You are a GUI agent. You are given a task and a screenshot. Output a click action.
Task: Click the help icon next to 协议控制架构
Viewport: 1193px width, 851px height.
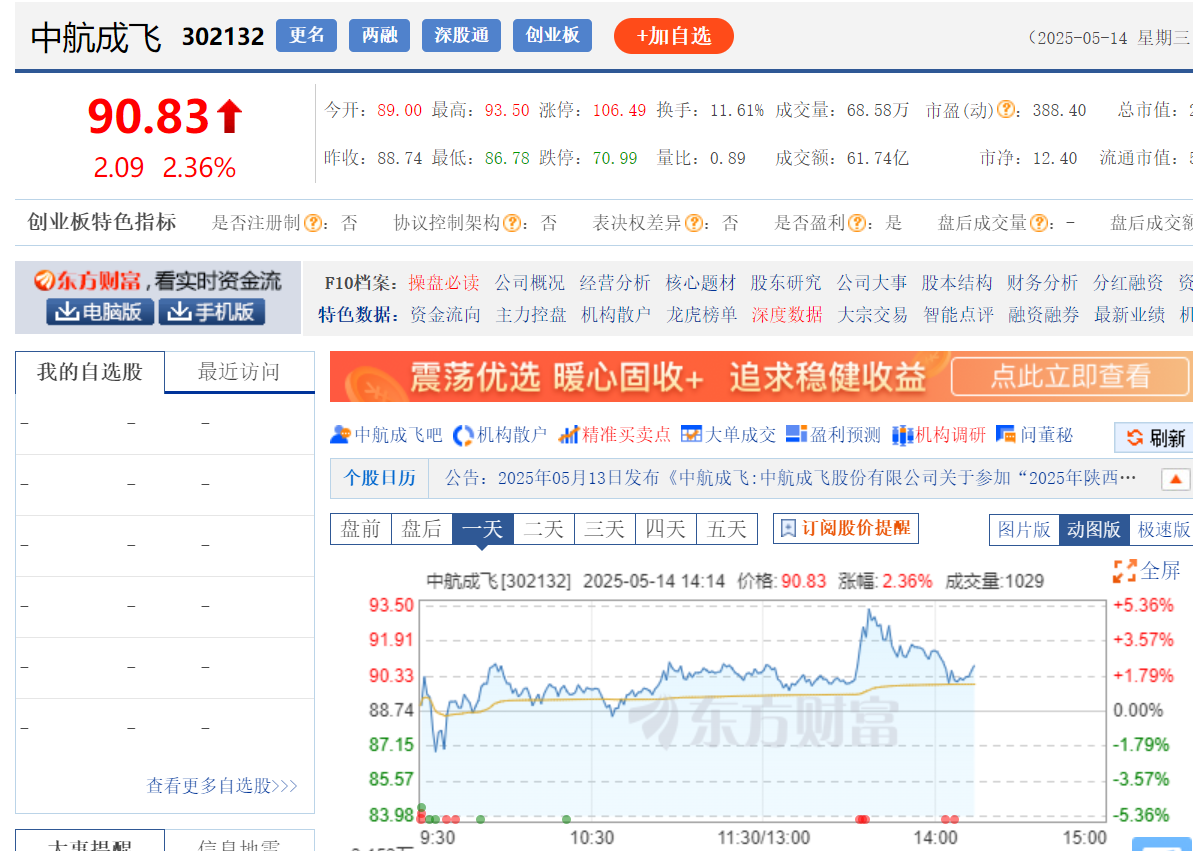(x=512, y=223)
